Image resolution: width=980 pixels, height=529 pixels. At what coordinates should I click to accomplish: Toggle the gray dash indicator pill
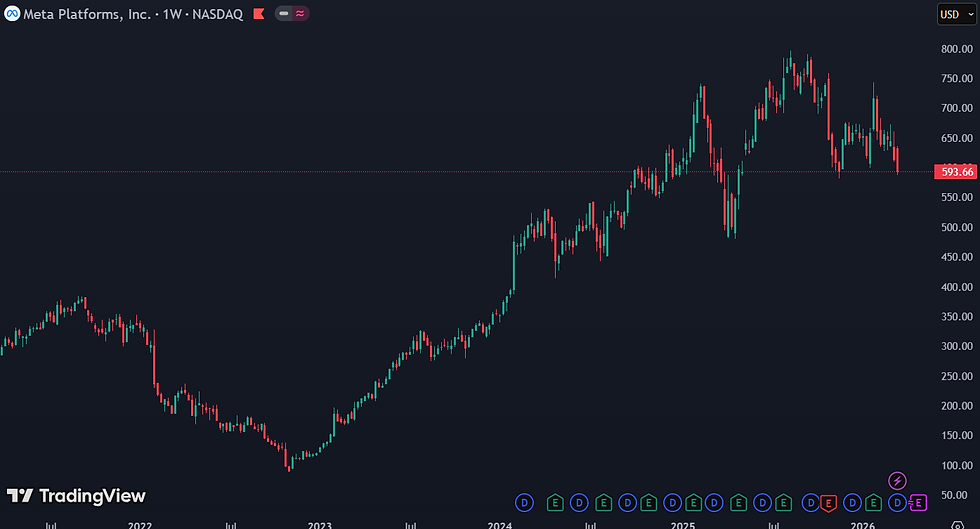[284, 14]
